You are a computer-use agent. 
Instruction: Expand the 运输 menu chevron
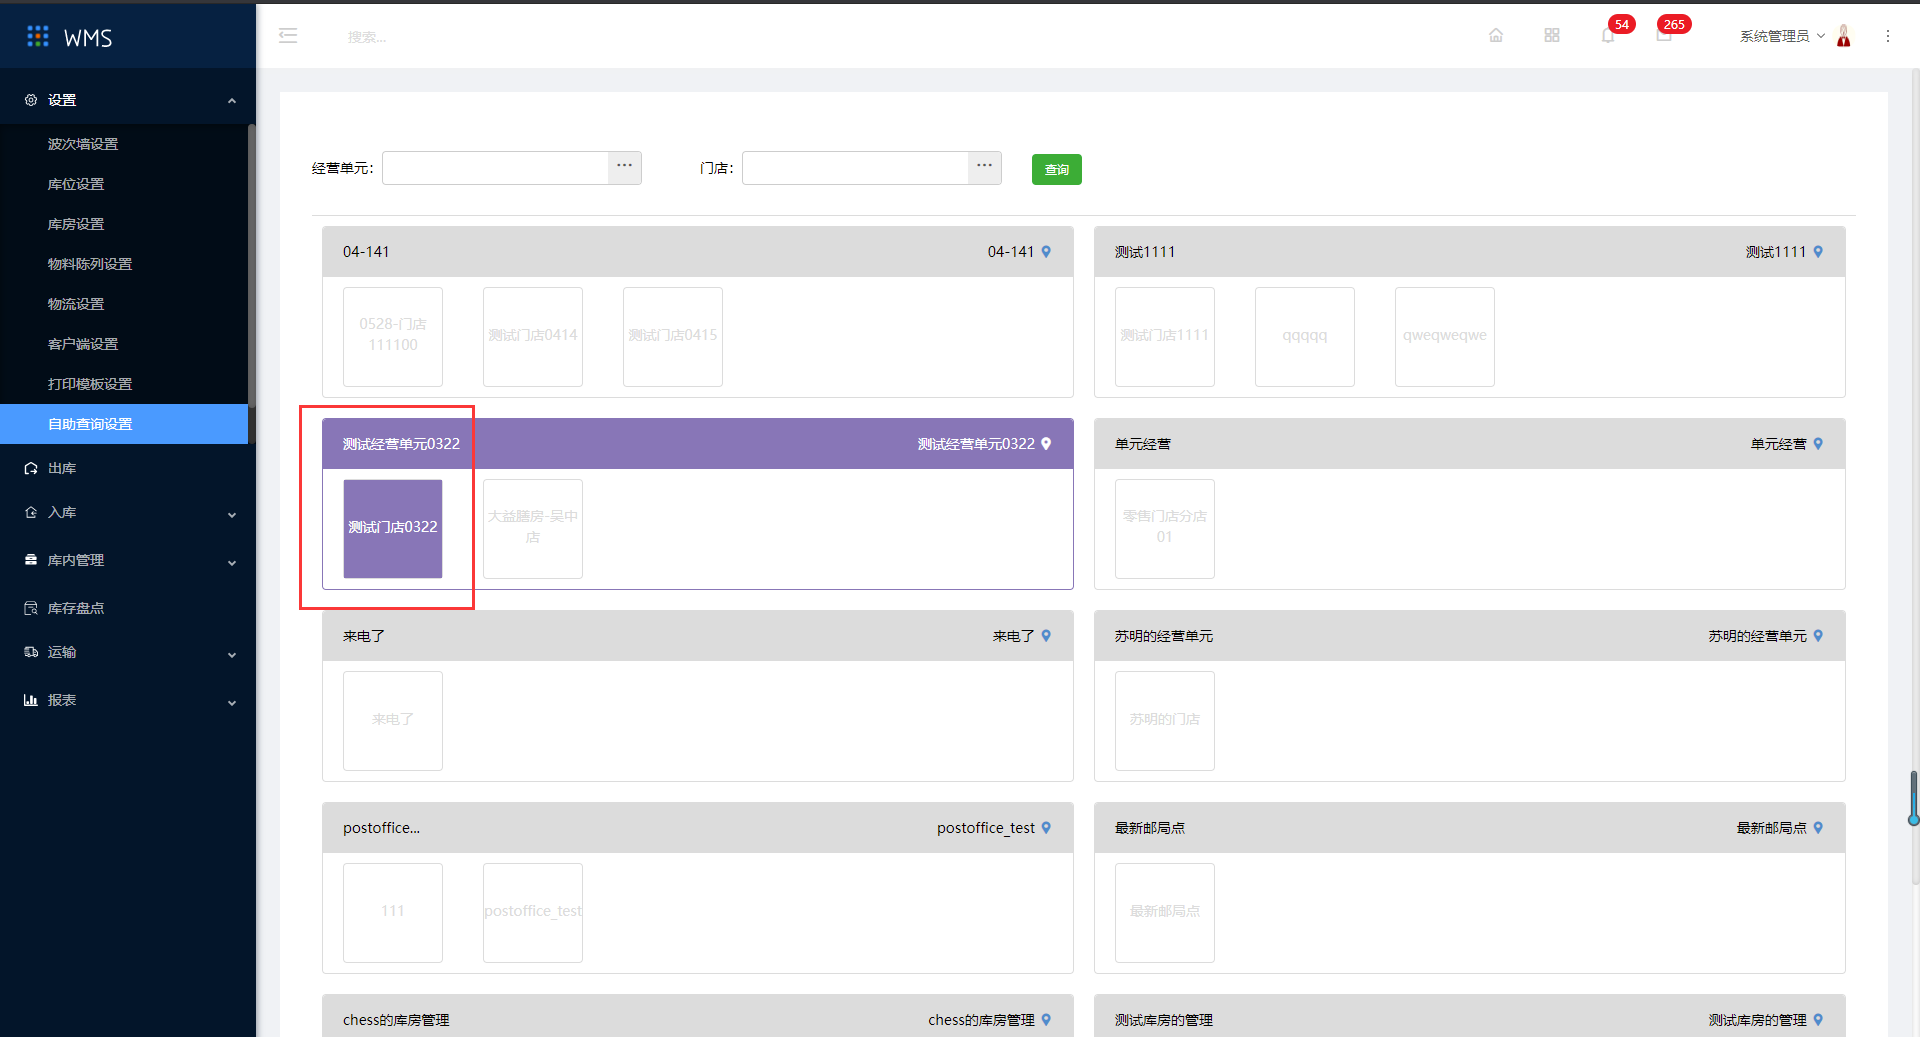pyautogui.click(x=232, y=655)
